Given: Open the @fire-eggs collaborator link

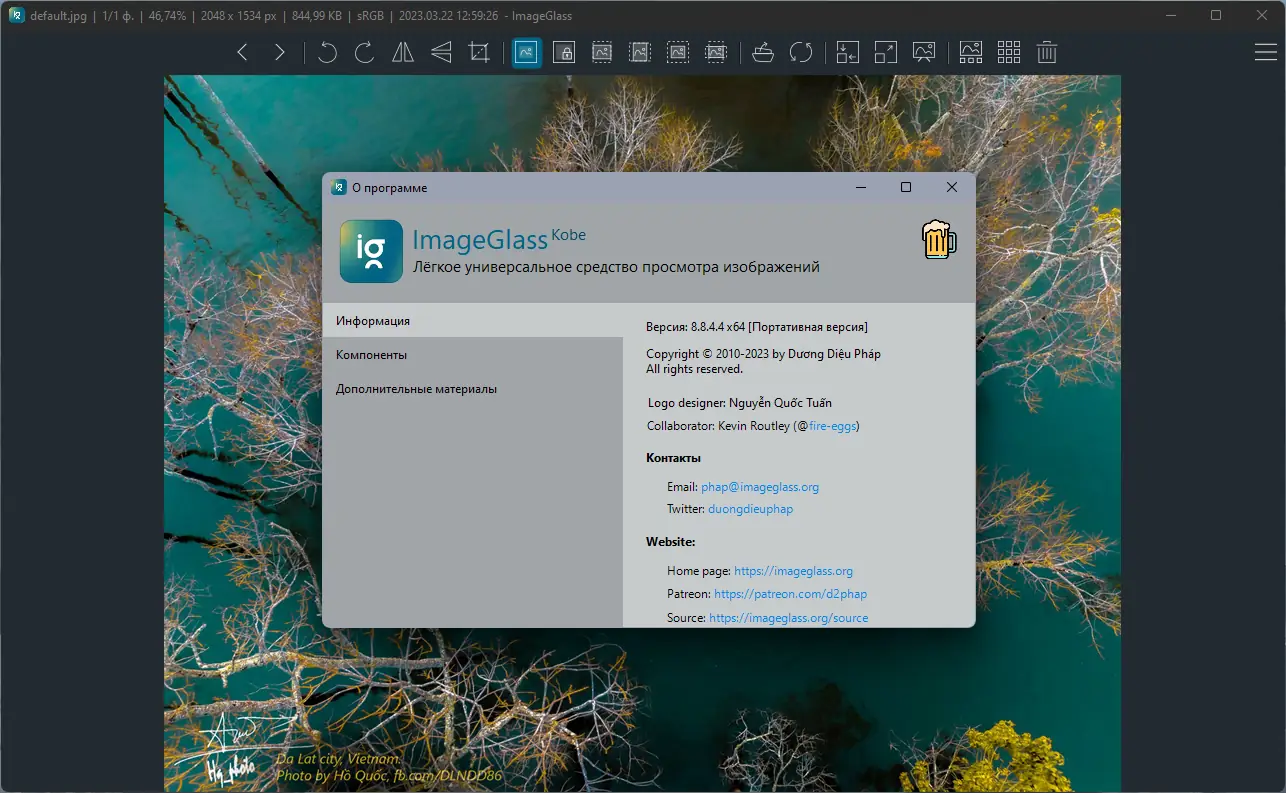Looking at the screenshot, I should pyautogui.click(x=834, y=426).
